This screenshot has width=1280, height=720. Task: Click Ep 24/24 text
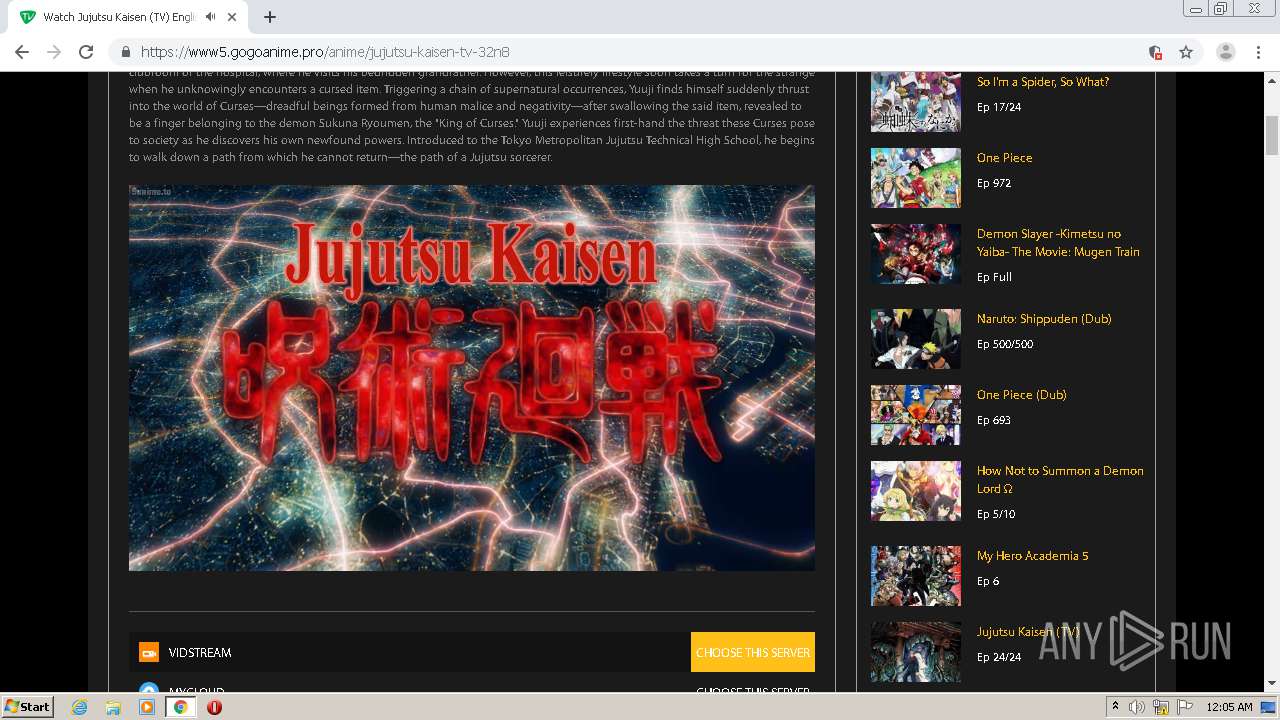[998, 657]
